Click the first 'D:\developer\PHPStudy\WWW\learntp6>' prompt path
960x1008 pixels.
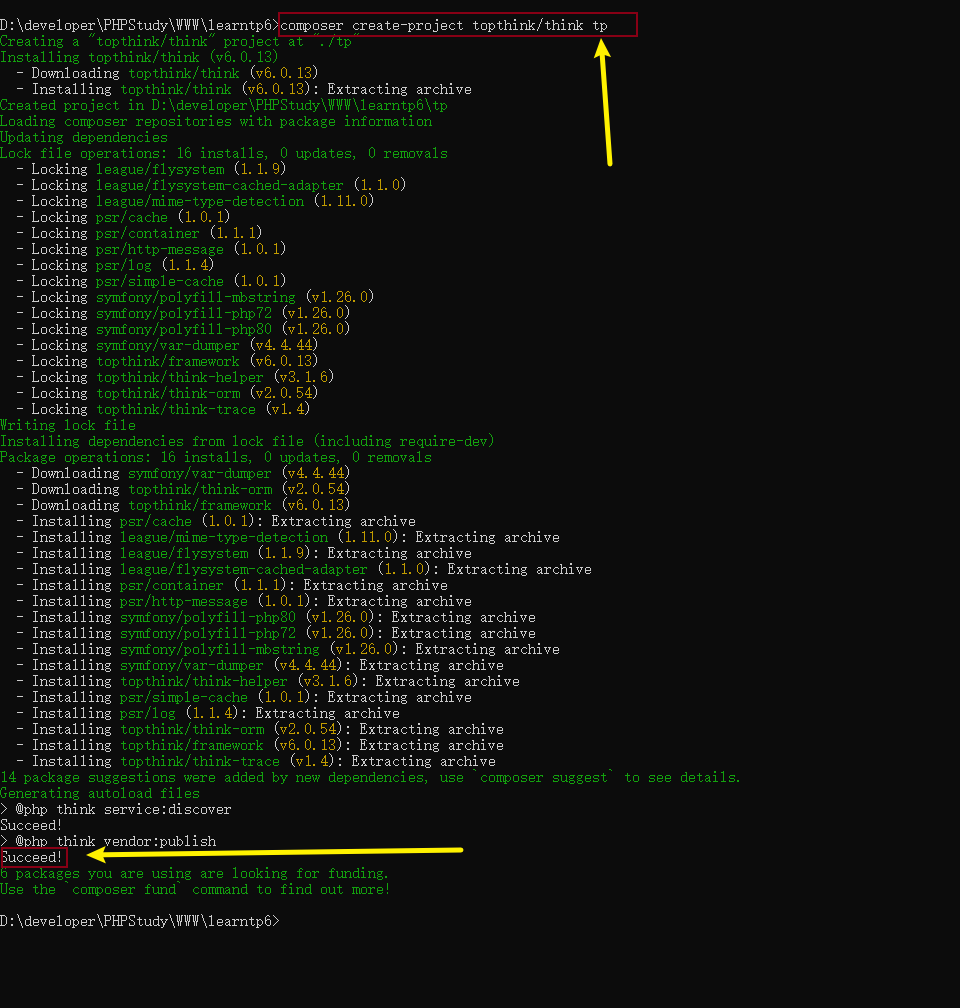click(x=140, y=26)
